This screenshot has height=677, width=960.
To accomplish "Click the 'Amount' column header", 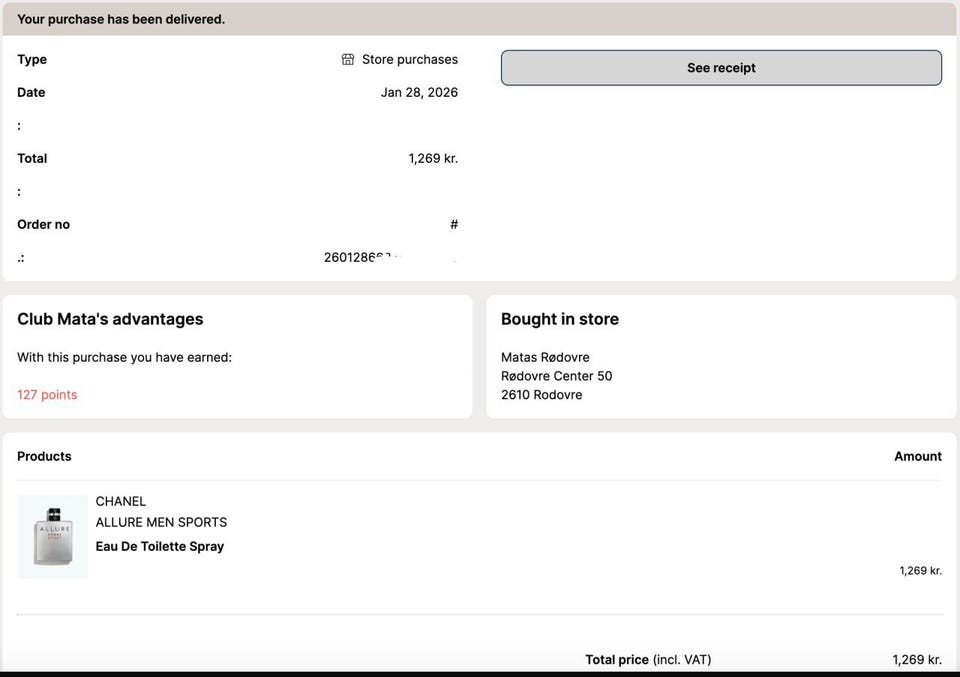I will coord(918,456).
